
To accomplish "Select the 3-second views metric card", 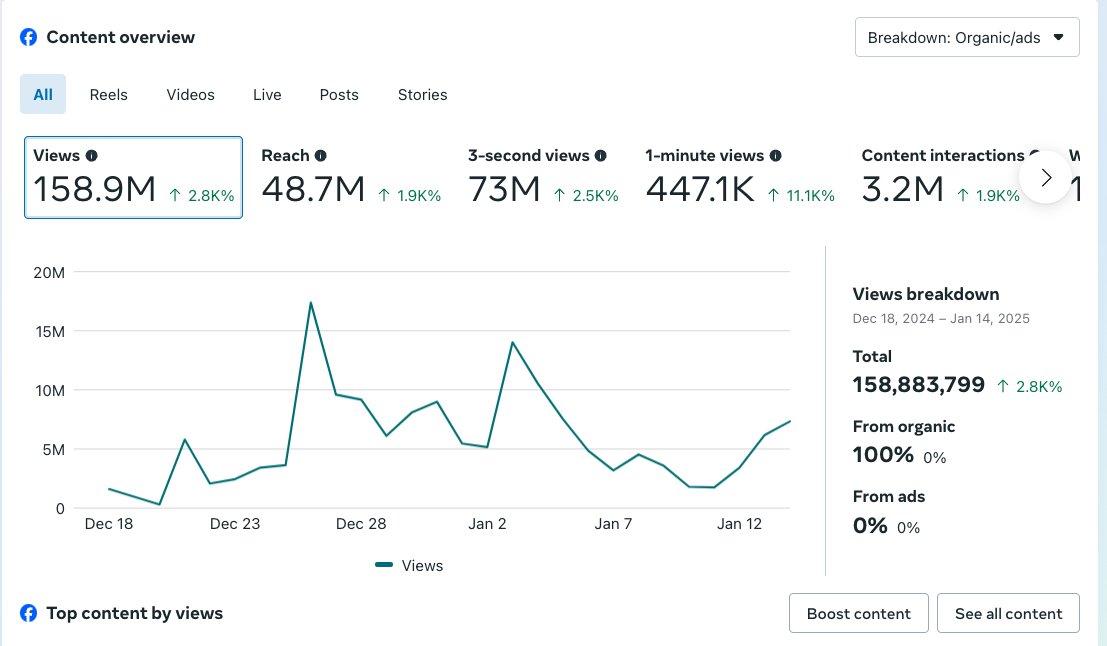I will 543,177.
